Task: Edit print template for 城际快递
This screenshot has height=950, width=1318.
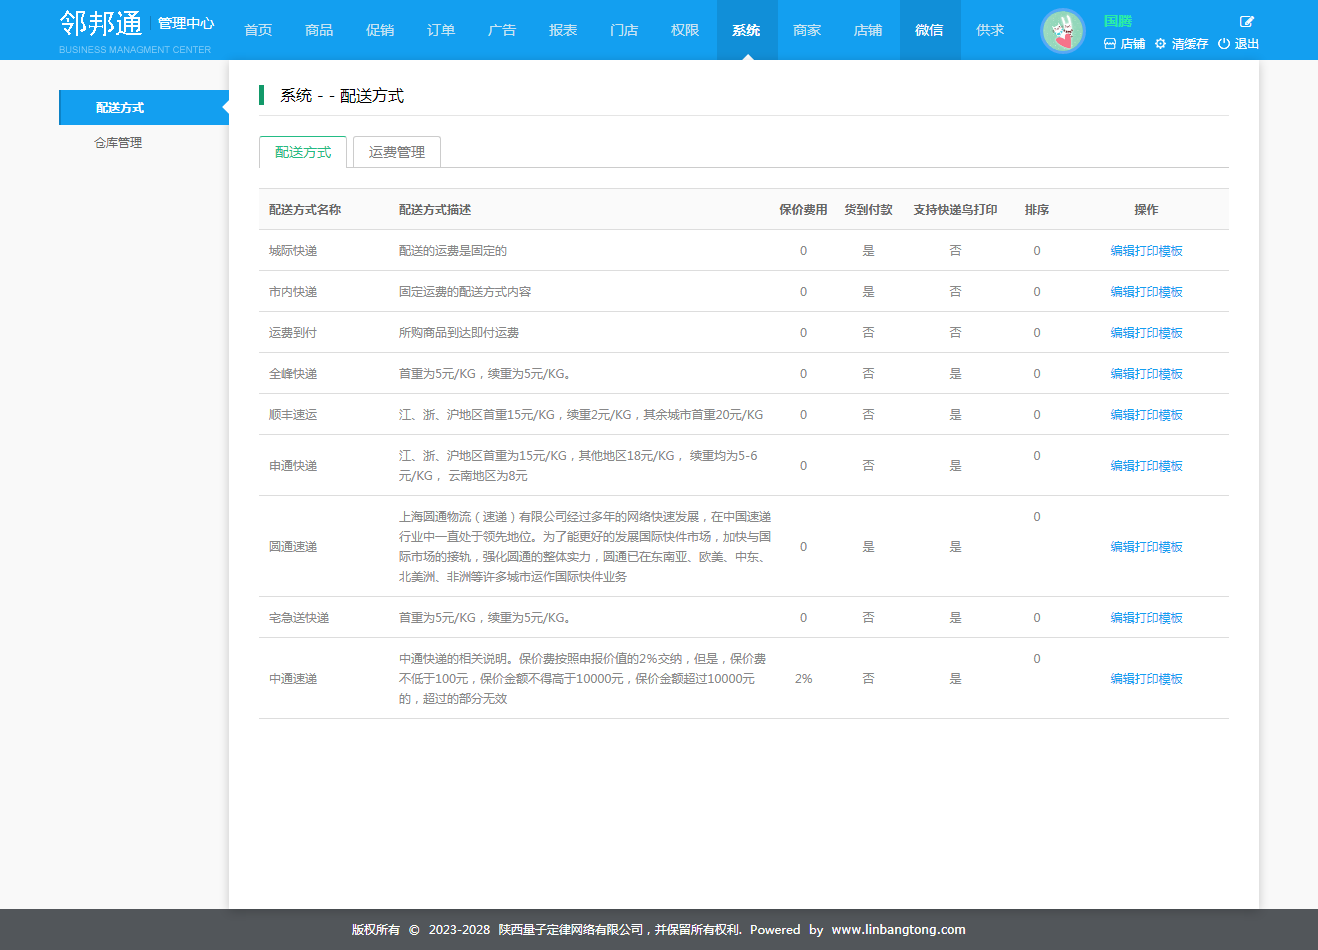Action: (1146, 251)
